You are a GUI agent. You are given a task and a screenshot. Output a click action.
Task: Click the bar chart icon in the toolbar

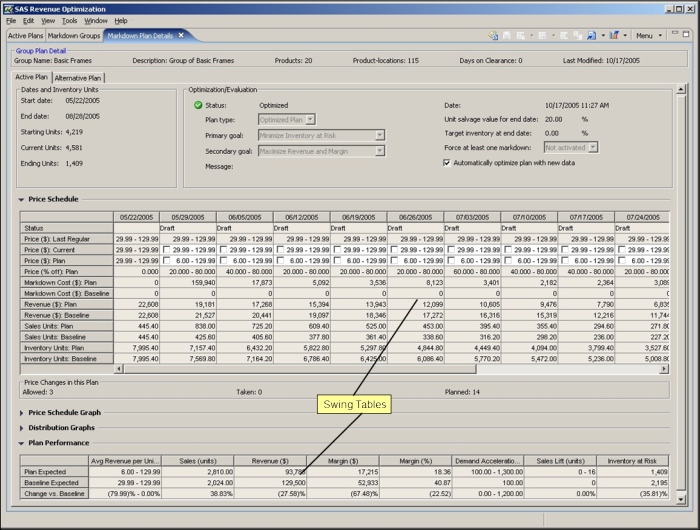point(614,35)
